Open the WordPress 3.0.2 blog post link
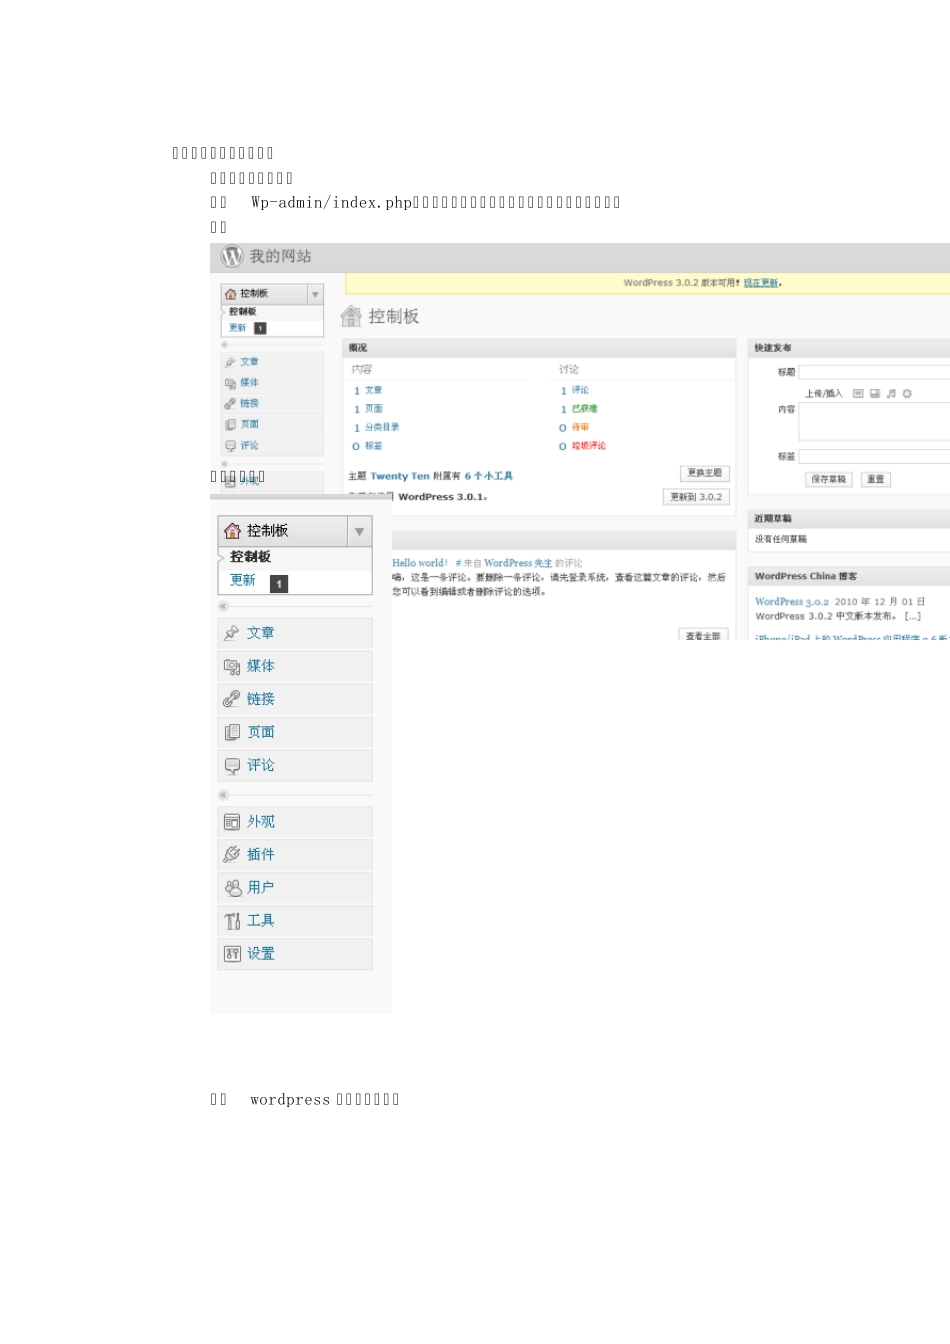Viewport: 950px width, 1344px height. [792, 602]
